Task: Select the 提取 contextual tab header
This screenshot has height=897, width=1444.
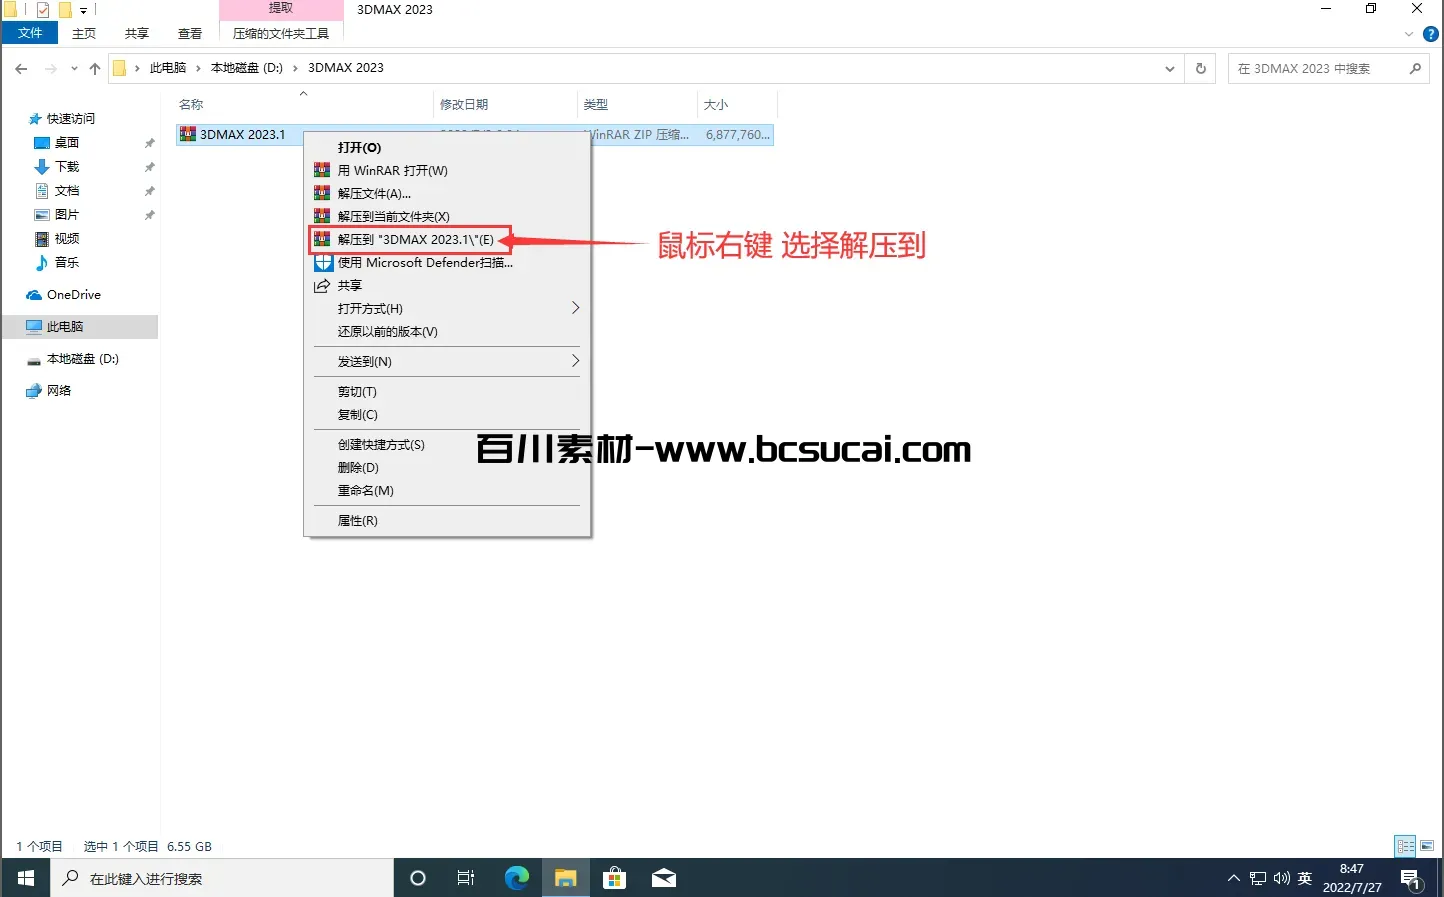Action: (281, 8)
